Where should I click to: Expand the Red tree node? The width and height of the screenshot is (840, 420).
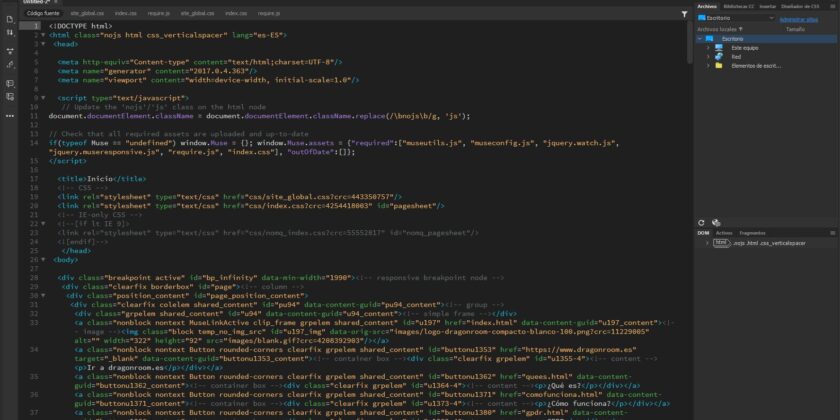(708, 57)
